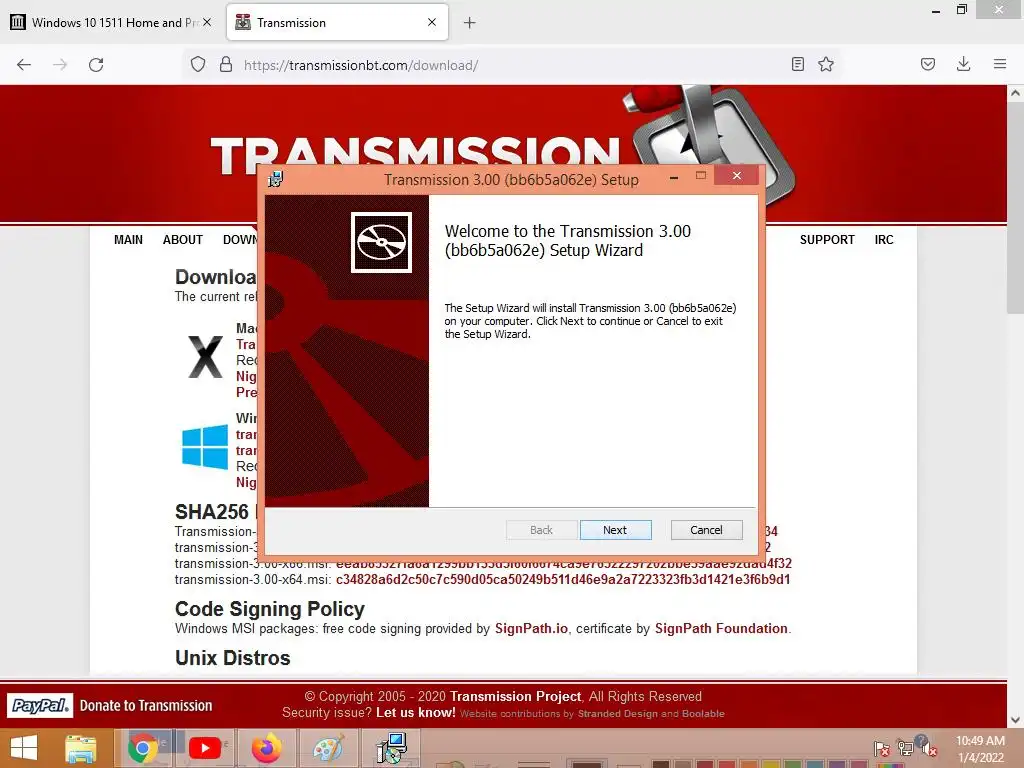Open the Firefox downloads panel
The width and height of the screenshot is (1024, 768).
coord(963,64)
